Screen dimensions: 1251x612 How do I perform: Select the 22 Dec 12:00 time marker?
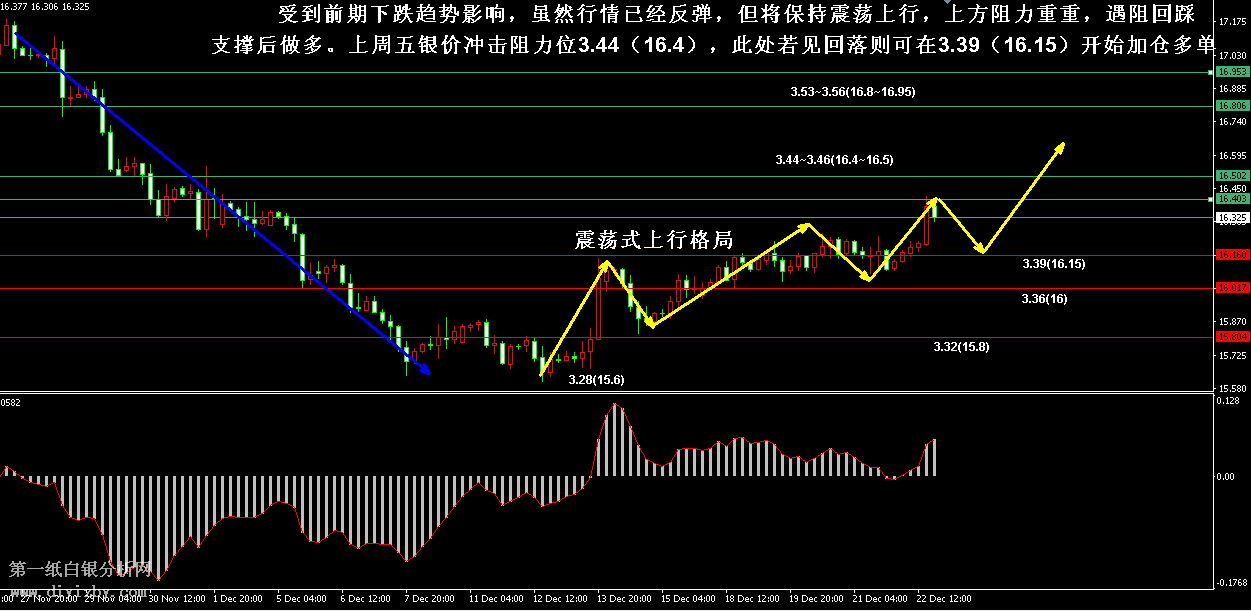click(945, 599)
